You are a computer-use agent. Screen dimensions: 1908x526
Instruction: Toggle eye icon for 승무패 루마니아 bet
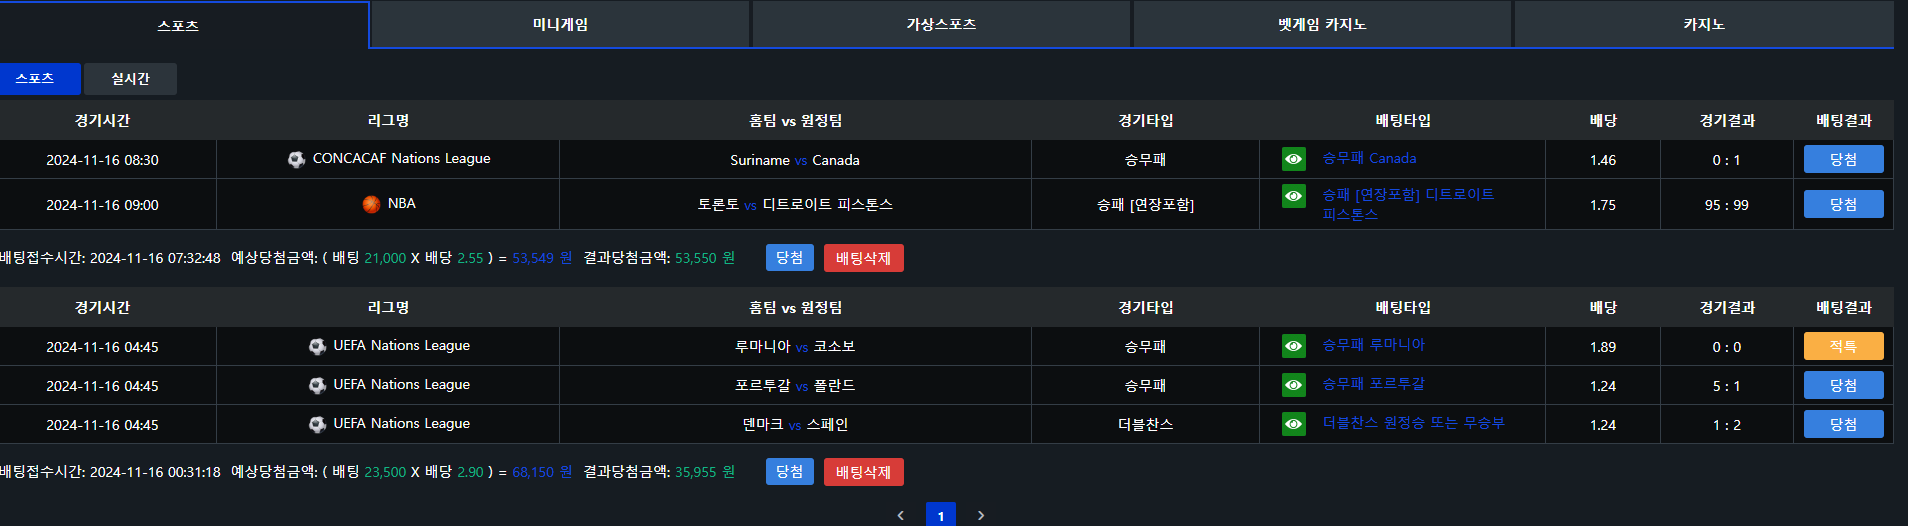click(x=1293, y=346)
